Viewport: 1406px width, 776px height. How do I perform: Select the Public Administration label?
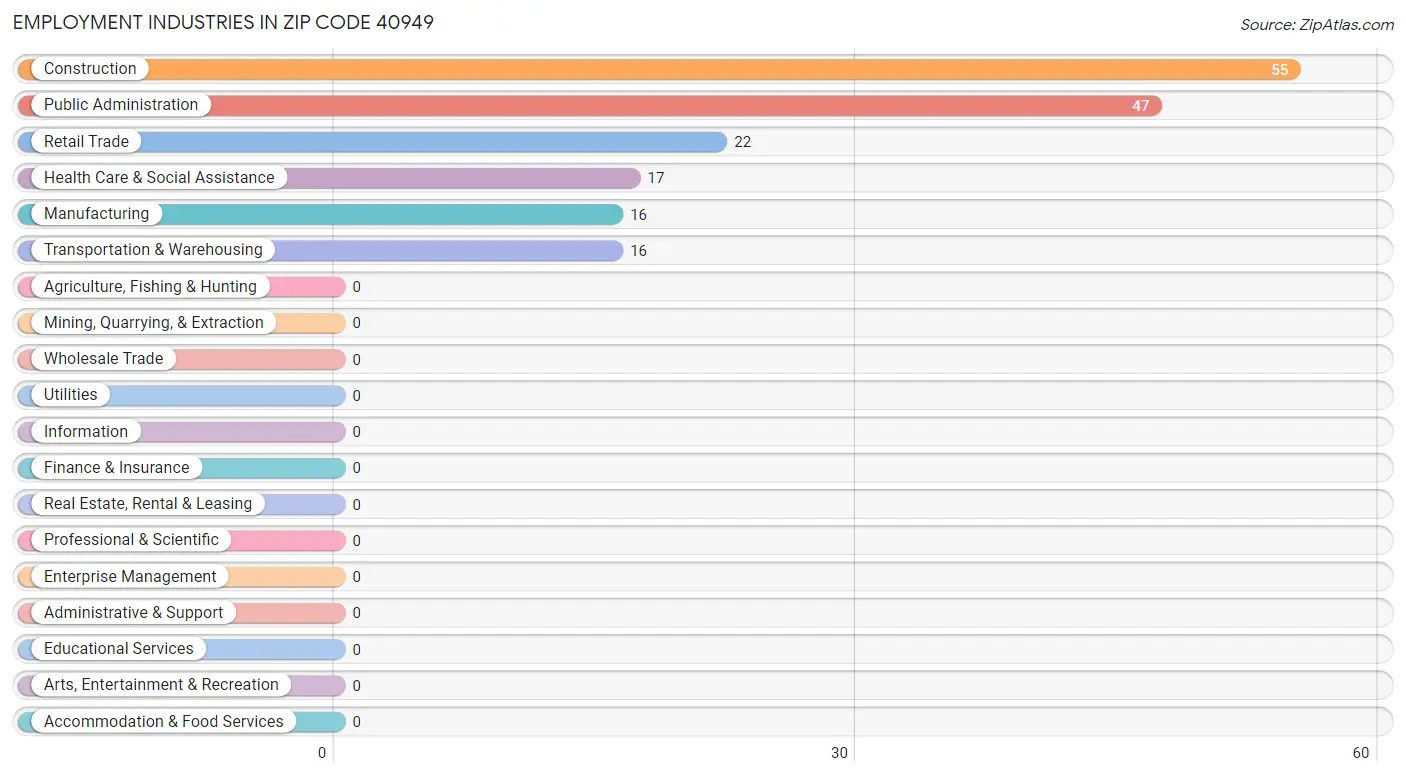[x=121, y=105]
